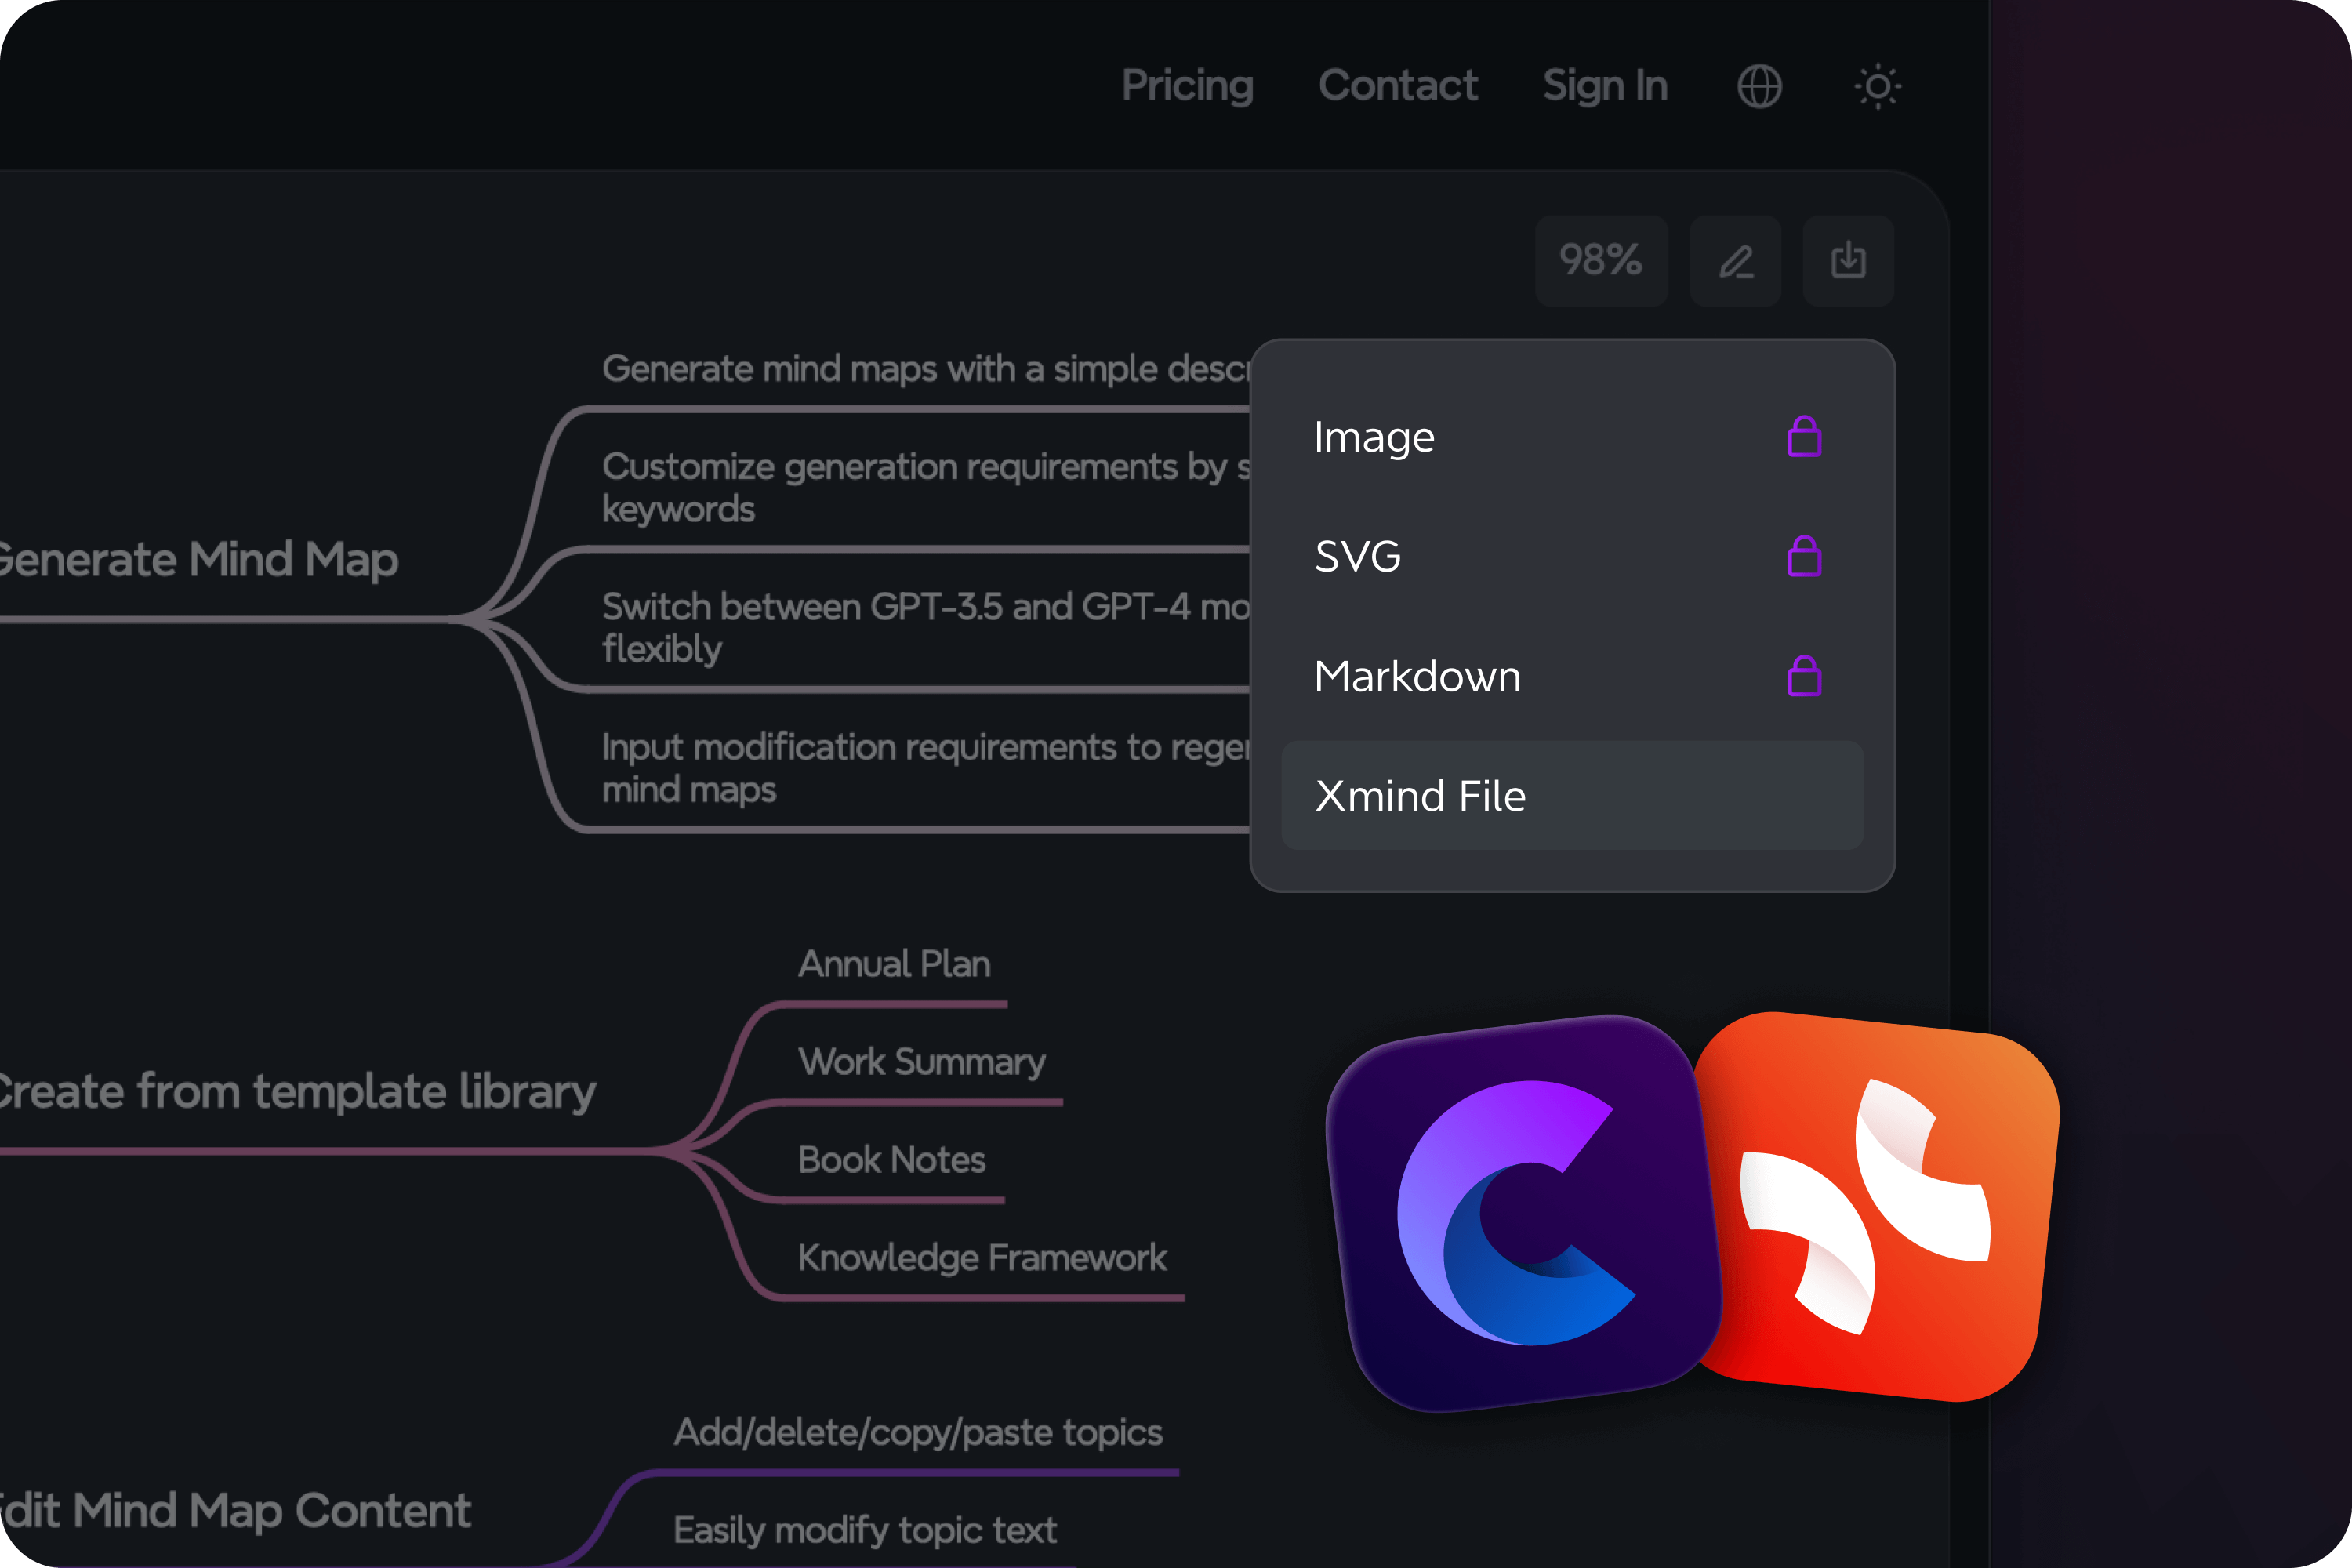Image resolution: width=2352 pixels, height=1568 pixels.
Task: Select the Annual Plan topic
Action: coord(894,964)
